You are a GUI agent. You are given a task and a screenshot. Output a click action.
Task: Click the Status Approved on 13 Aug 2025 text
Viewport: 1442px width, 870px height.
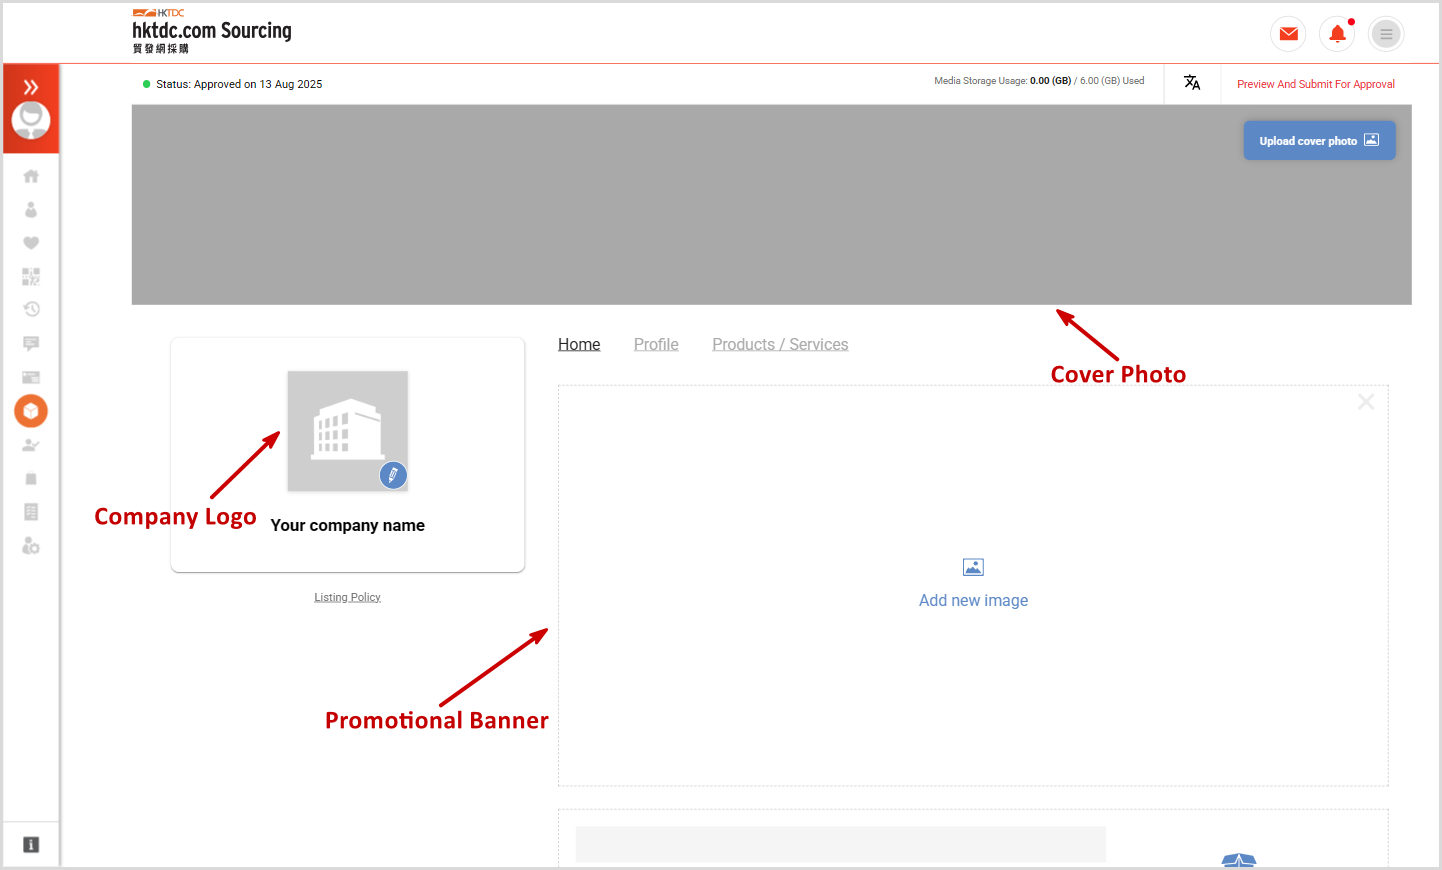click(239, 84)
